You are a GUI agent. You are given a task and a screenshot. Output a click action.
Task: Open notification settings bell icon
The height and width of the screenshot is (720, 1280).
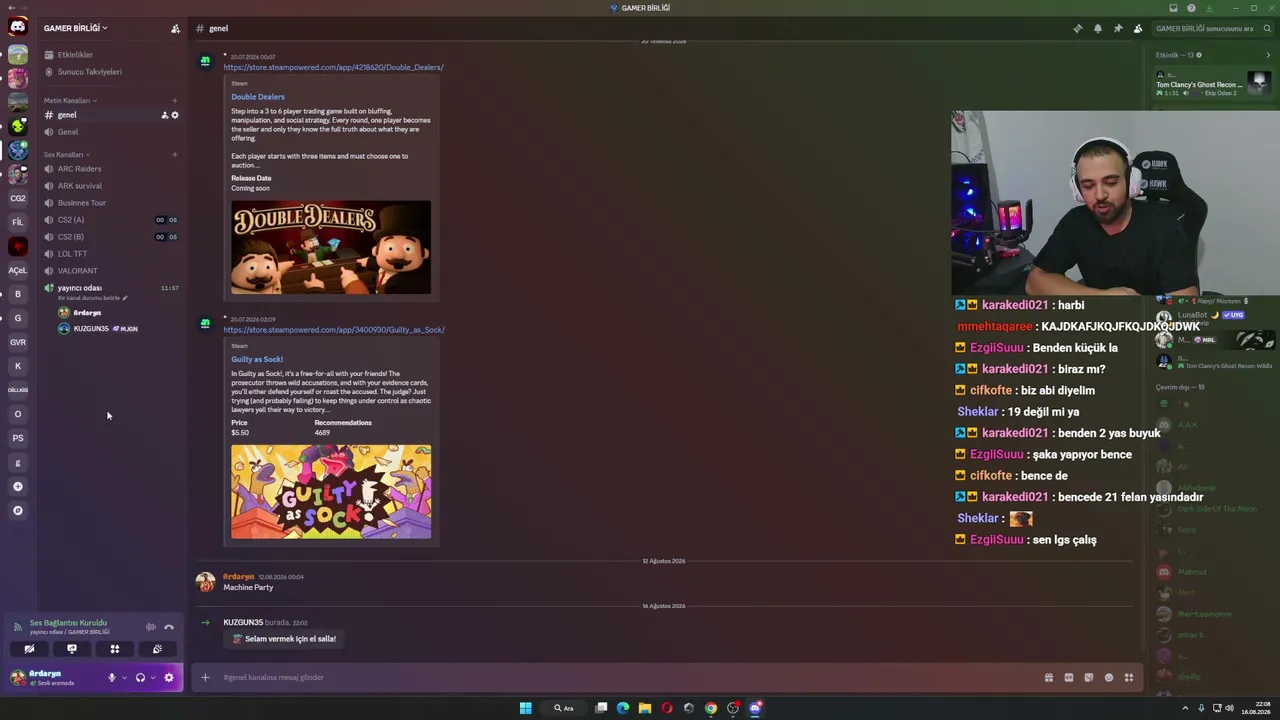click(1097, 28)
